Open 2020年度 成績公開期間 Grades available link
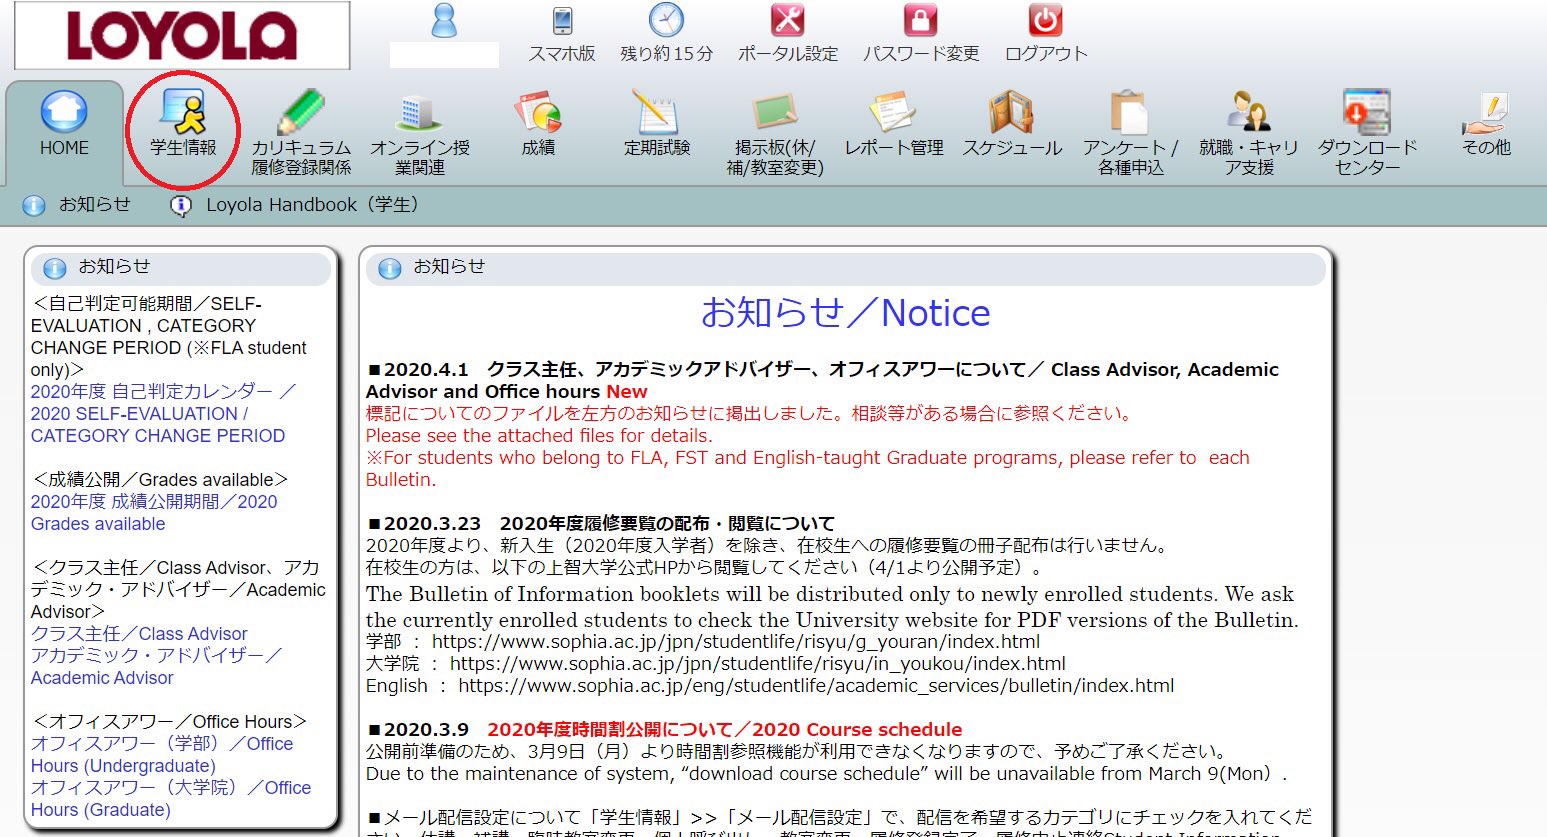This screenshot has height=837, width=1547. pyautogui.click(x=154, y=512)
